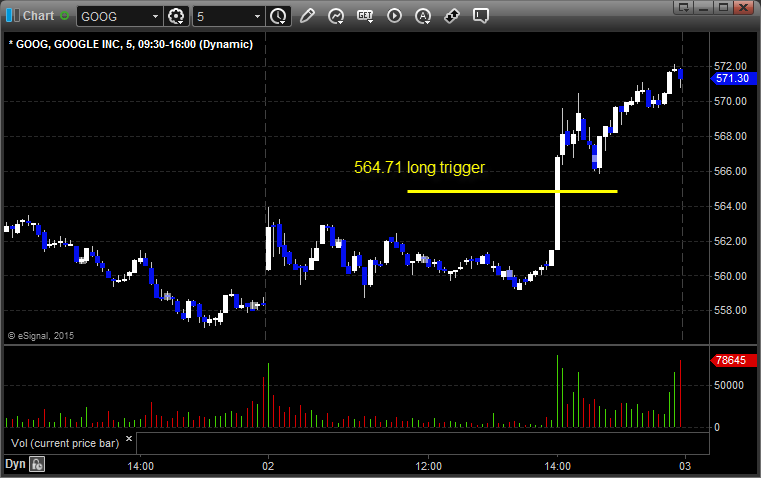Click the red 78645 volume tag
This screenshot has height=478, width=761.
click(733, 361)
